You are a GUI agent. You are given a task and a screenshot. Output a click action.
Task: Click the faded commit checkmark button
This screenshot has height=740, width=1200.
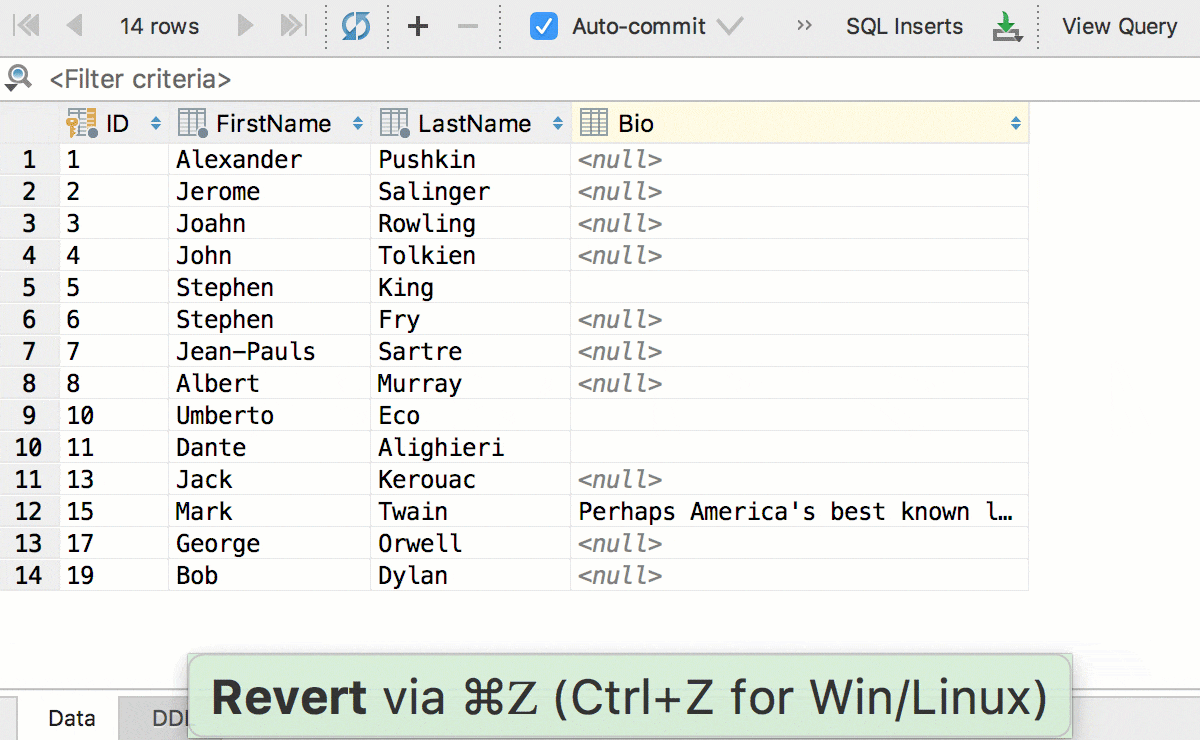tap(730, 27)
